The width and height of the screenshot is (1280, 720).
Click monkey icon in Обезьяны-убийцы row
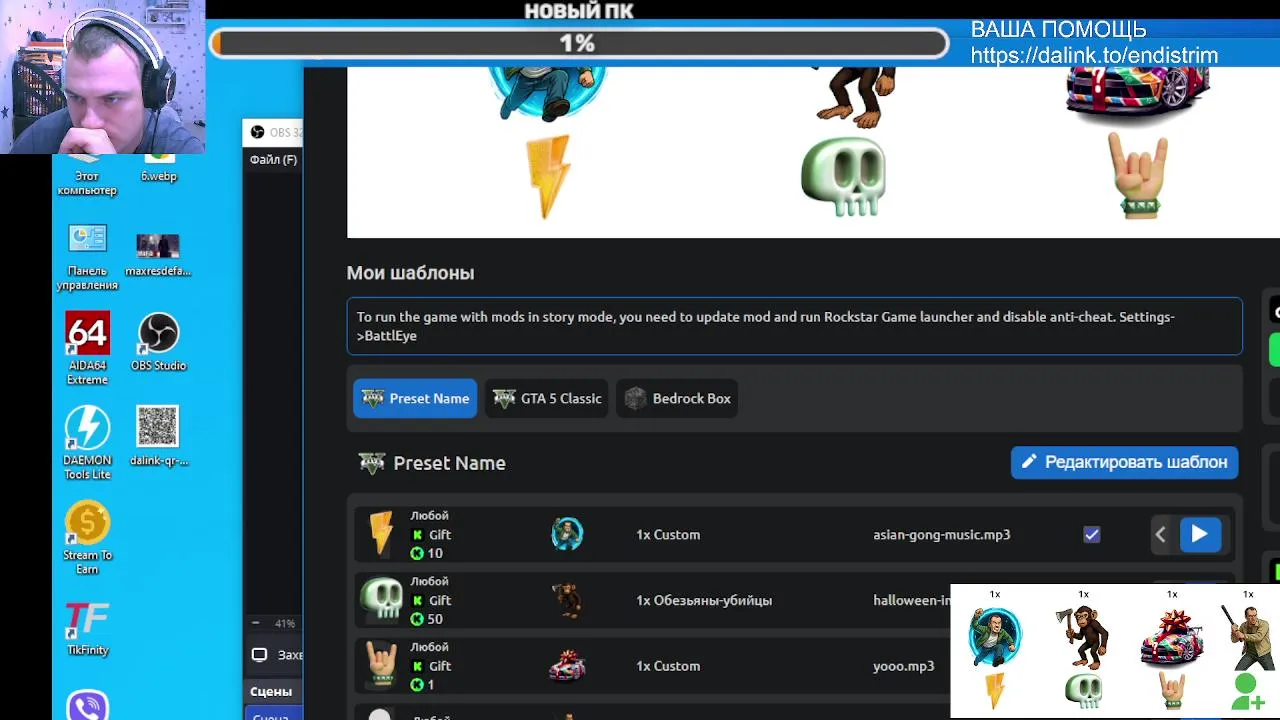(567, 600)
